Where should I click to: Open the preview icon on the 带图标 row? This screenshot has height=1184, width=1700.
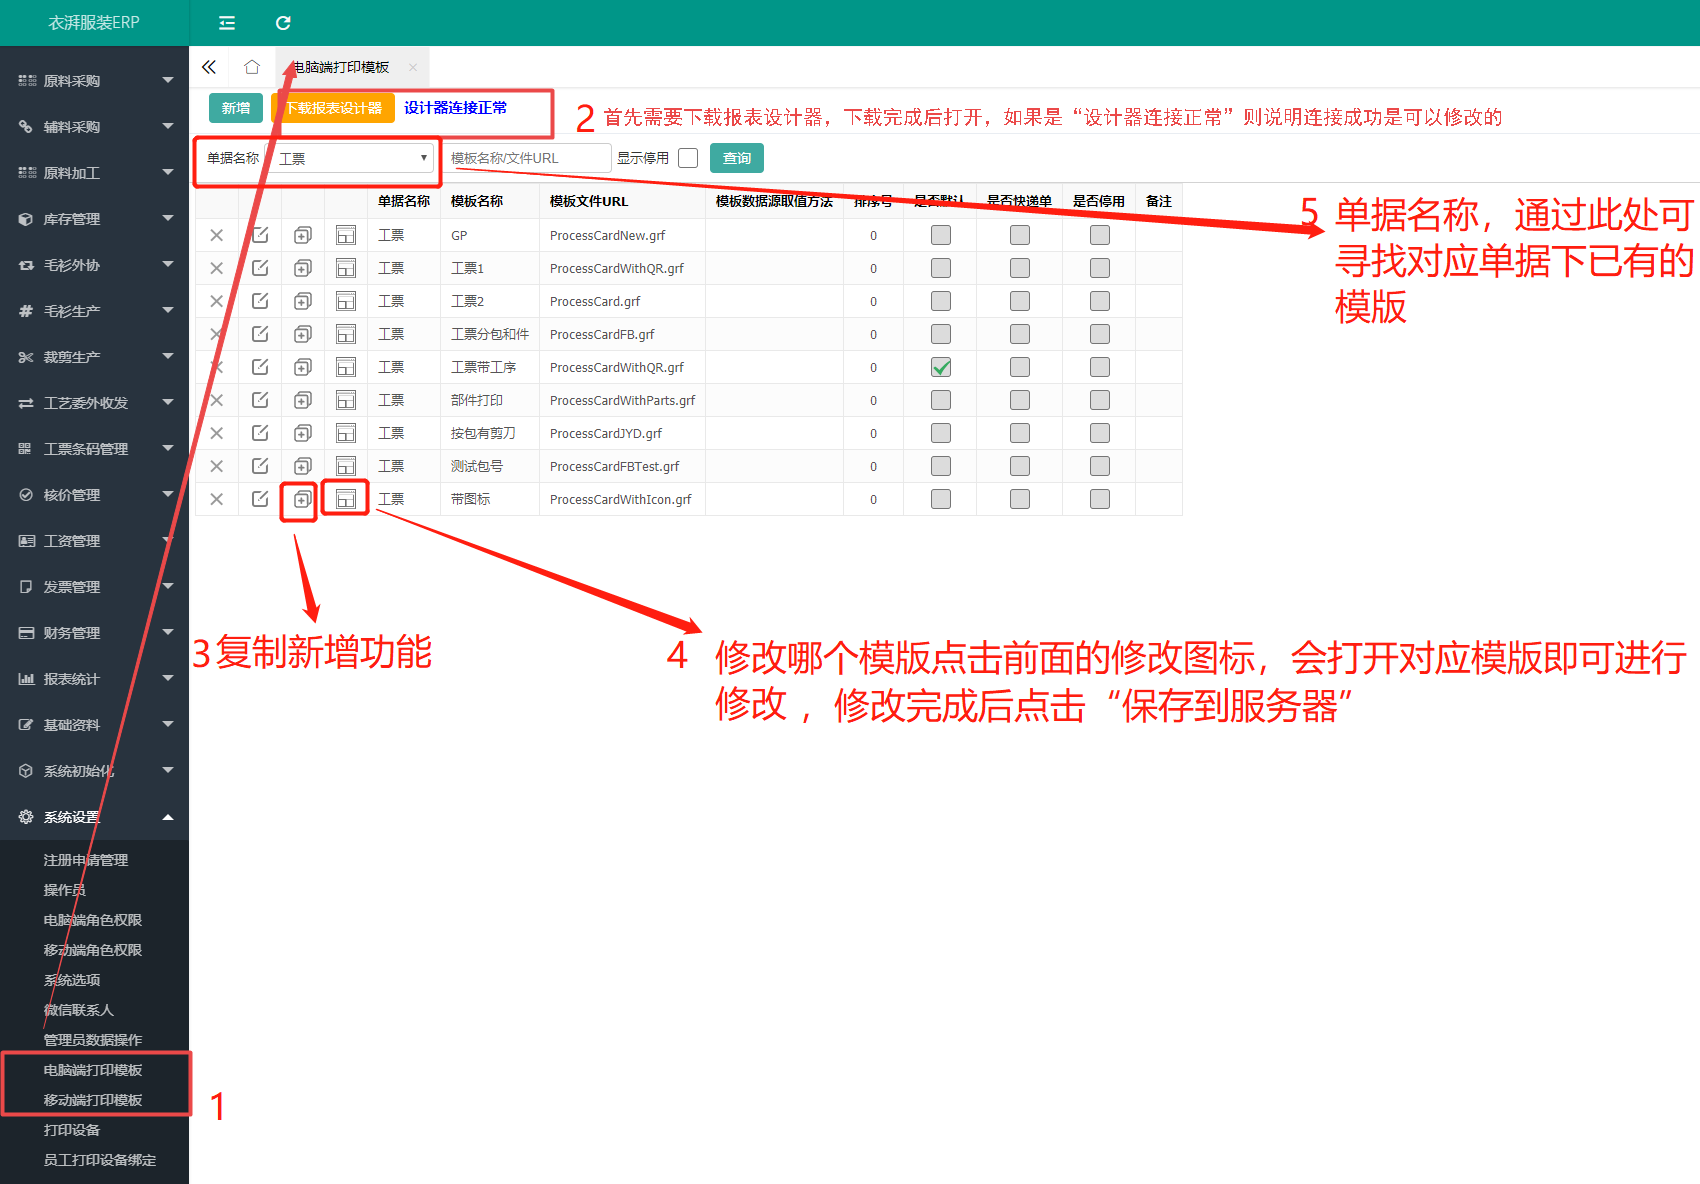345,499
